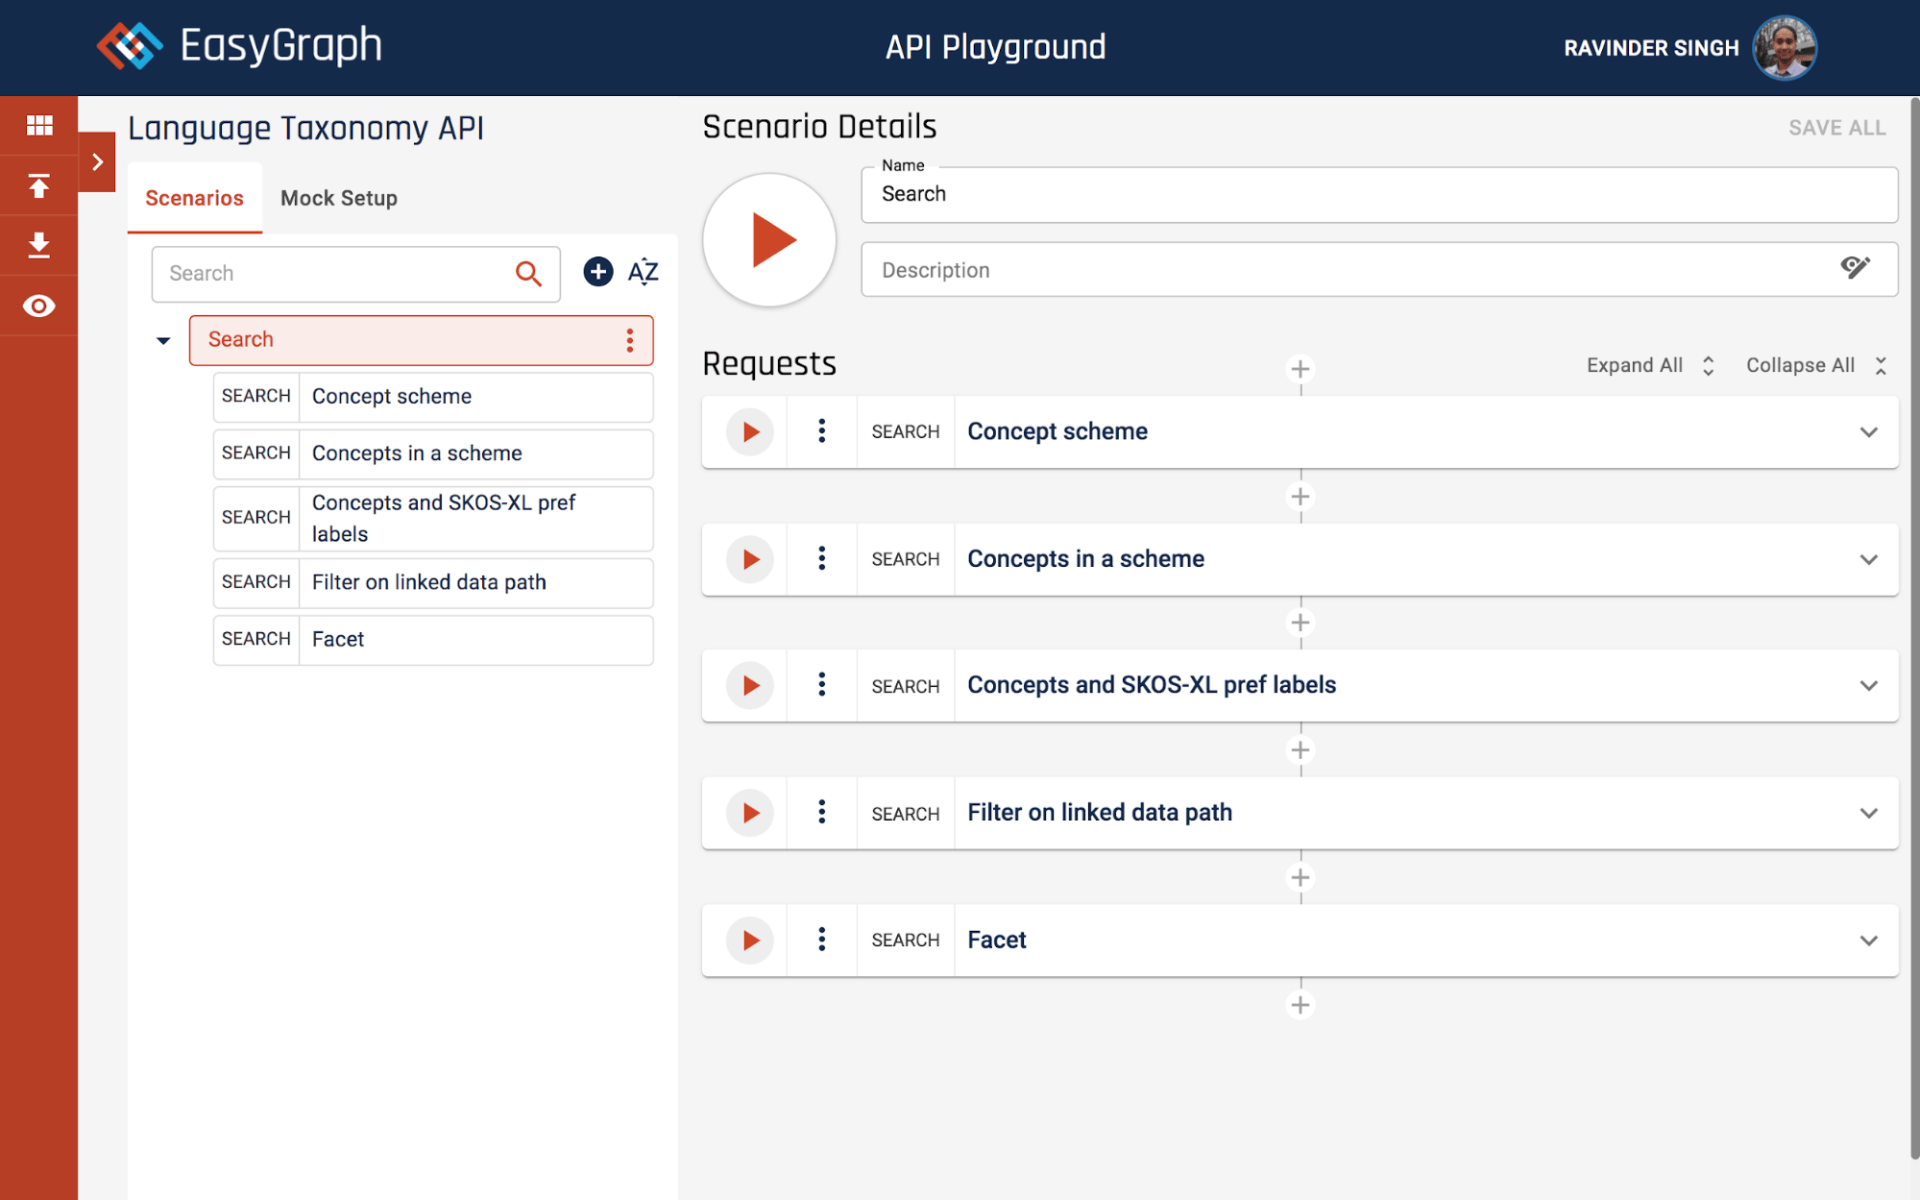Screen dimensions: 1920x1200
Task: Click the download icon in left sidebar
Action: [x=39, y=245]
